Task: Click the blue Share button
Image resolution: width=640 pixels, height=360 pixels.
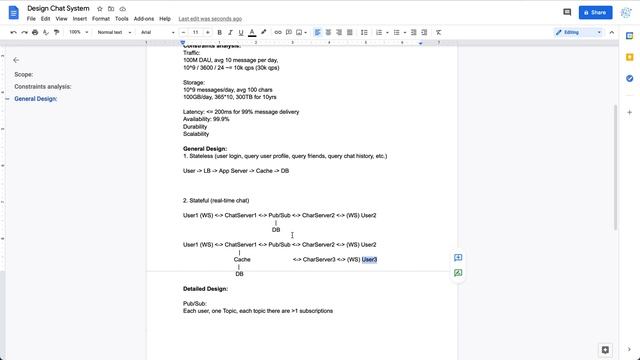Action: point(595,12)
